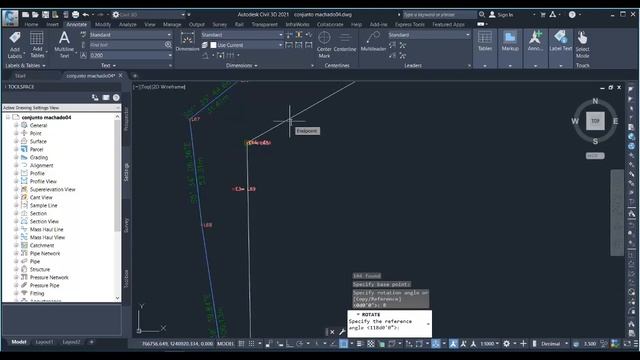Click the Plot printer icon
Screen dimensions: 640x360
[76, 14]
